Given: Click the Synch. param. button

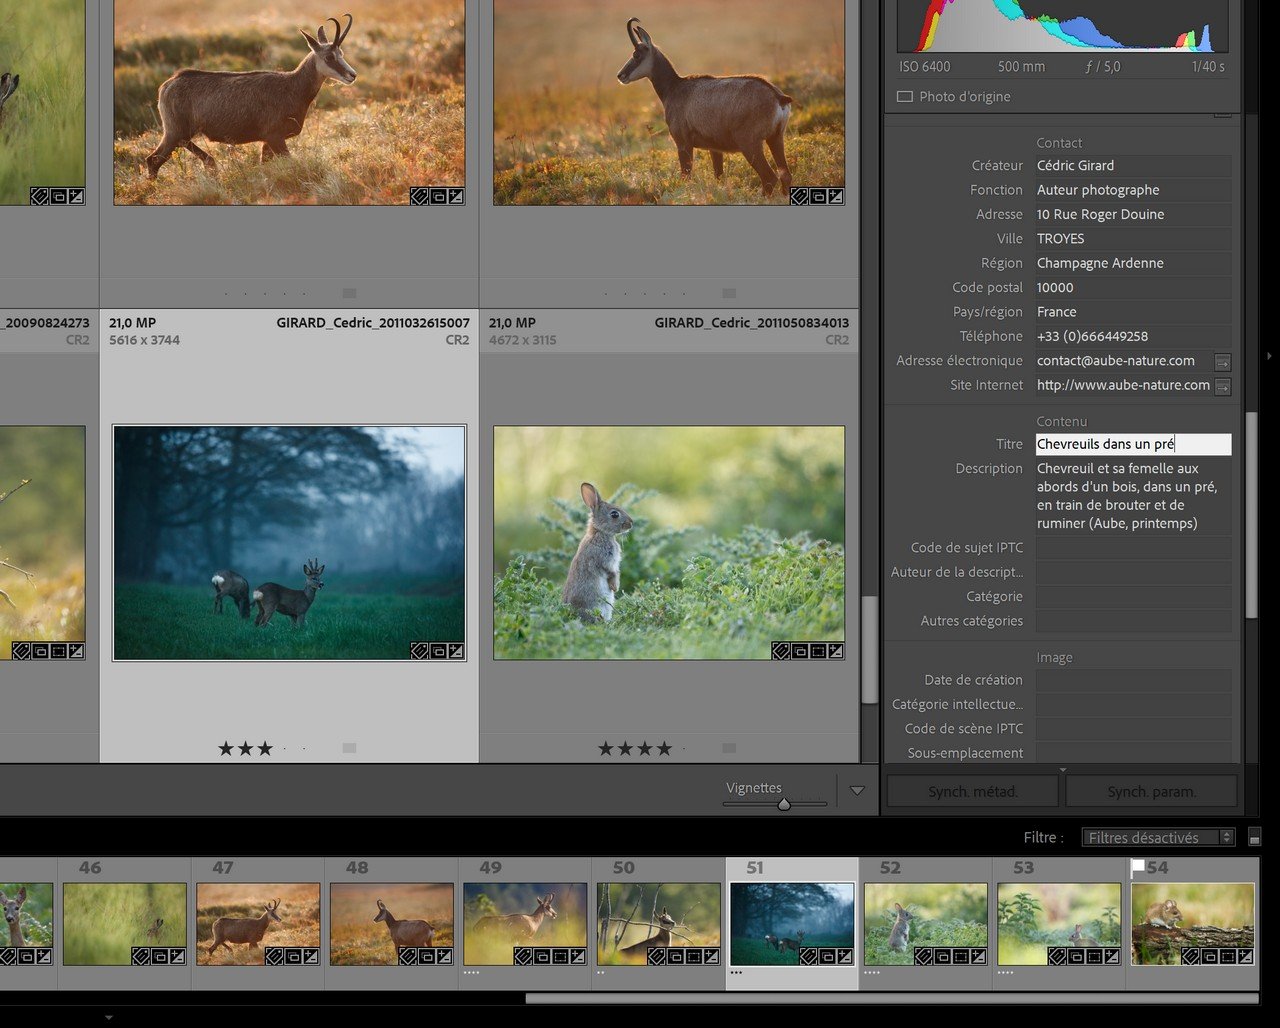Looking at the screenshot, I should [x=1151, y=792].
